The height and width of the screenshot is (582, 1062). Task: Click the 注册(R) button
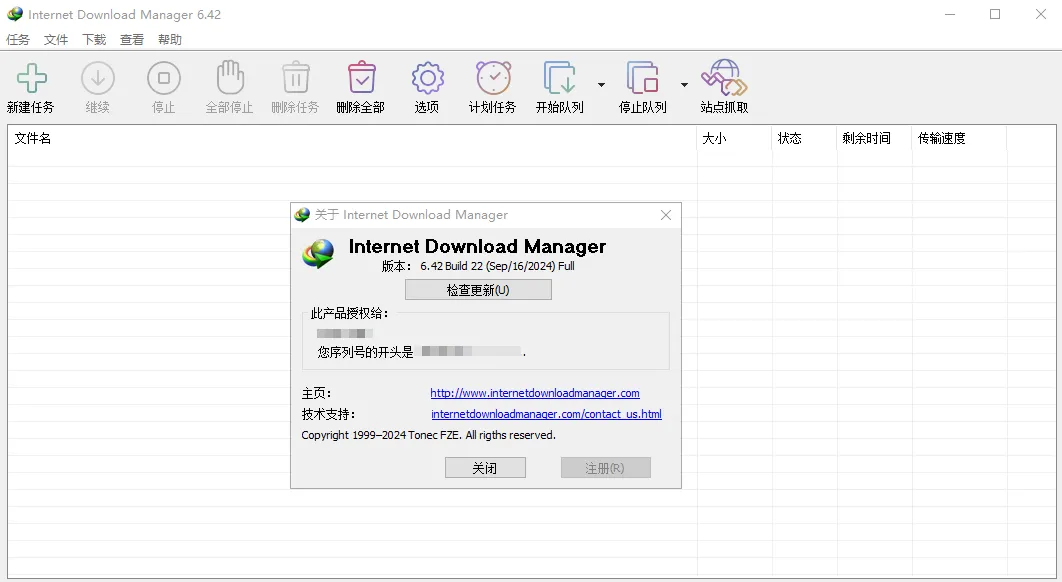pos(606,468)
